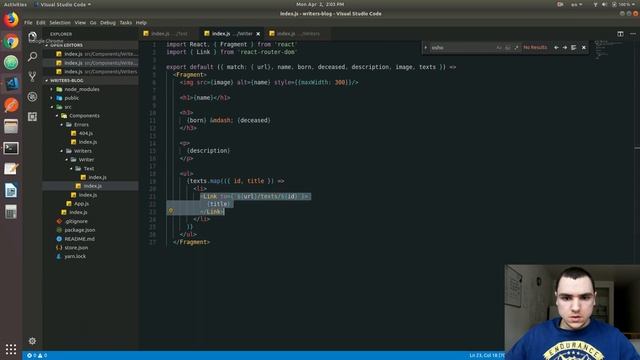
Task: Toggle Use Regular Expression in find widget
Action: (516, 48)
